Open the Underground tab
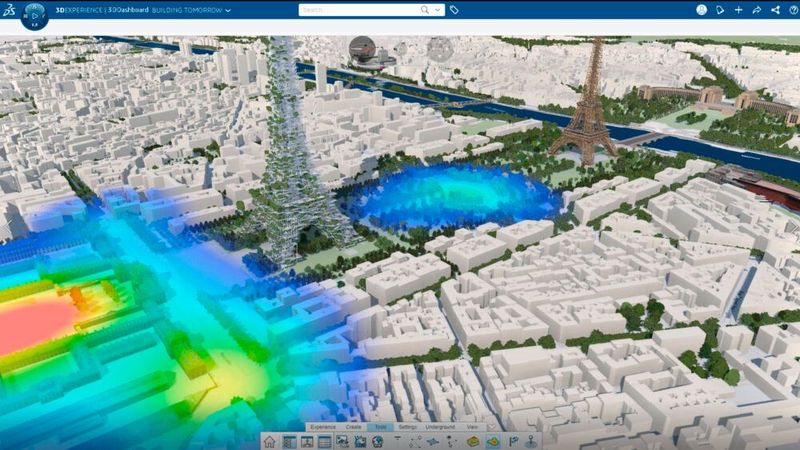The image size is (800, 450). (440, 427)
